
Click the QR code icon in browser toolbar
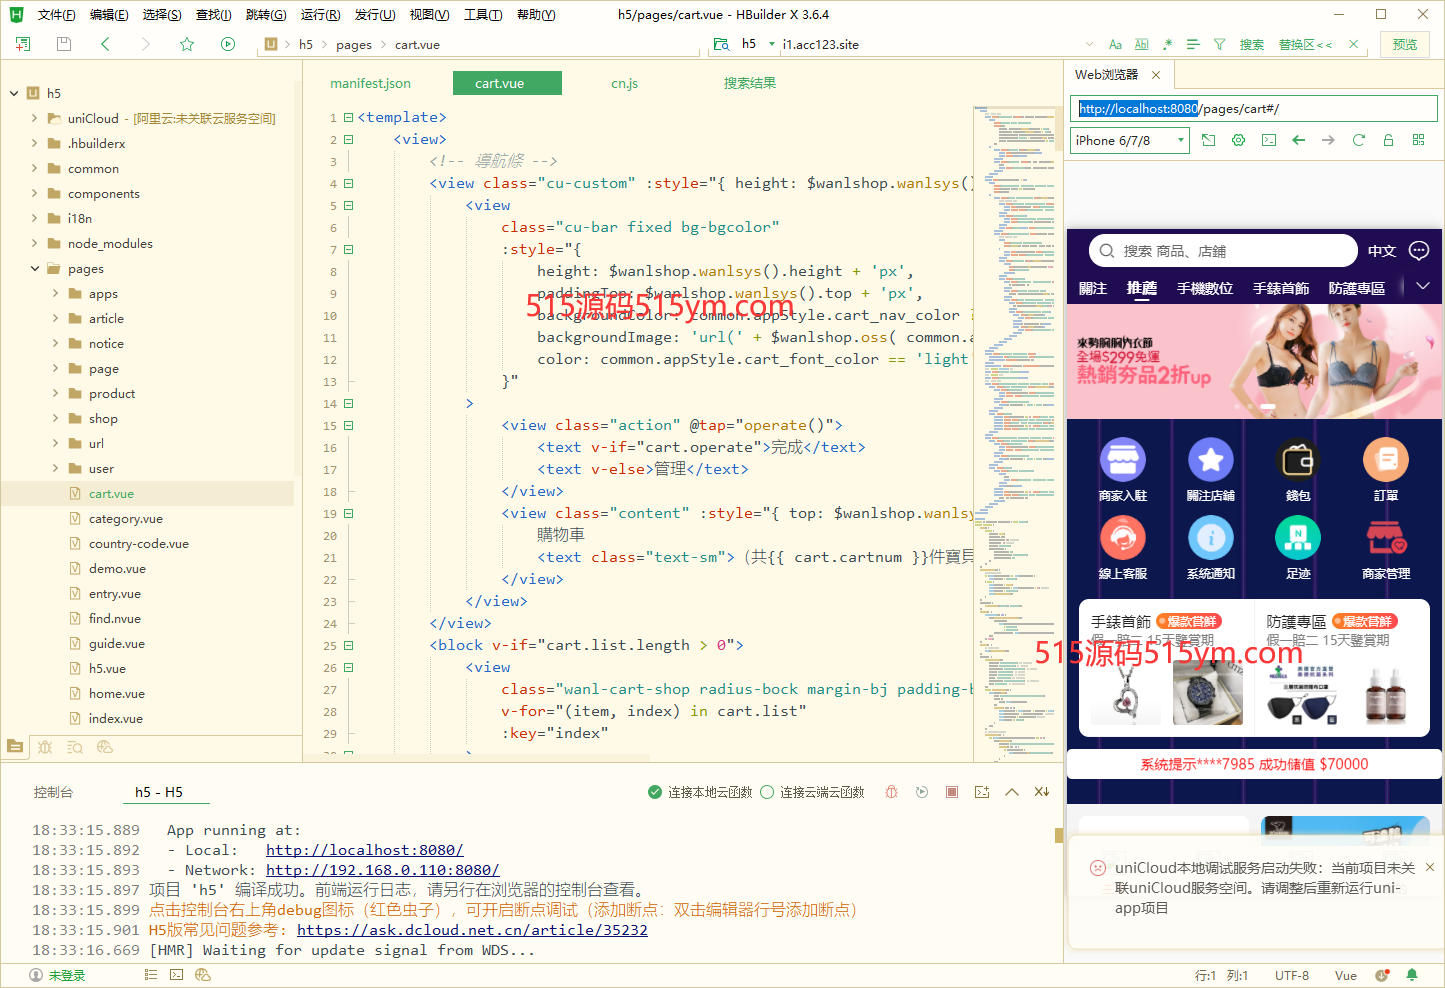pyautogui.click(x=1418, y=140)
